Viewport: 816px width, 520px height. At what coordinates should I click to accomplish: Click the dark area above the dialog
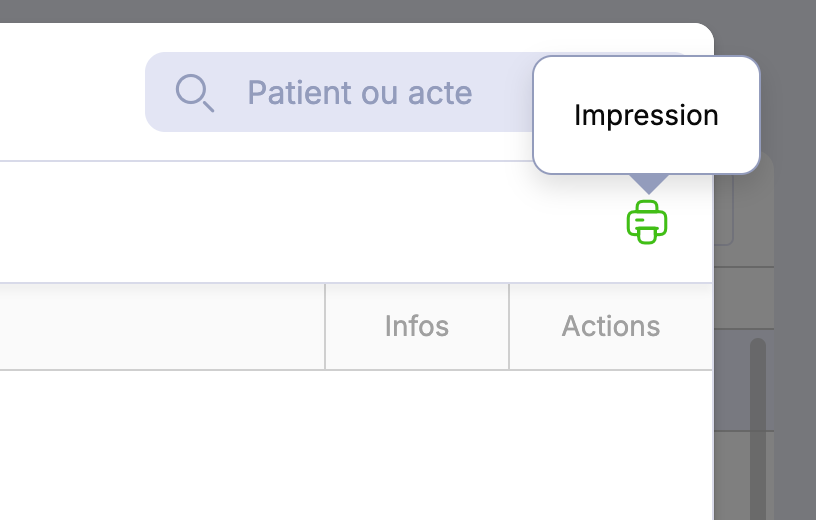click(400, 10)
